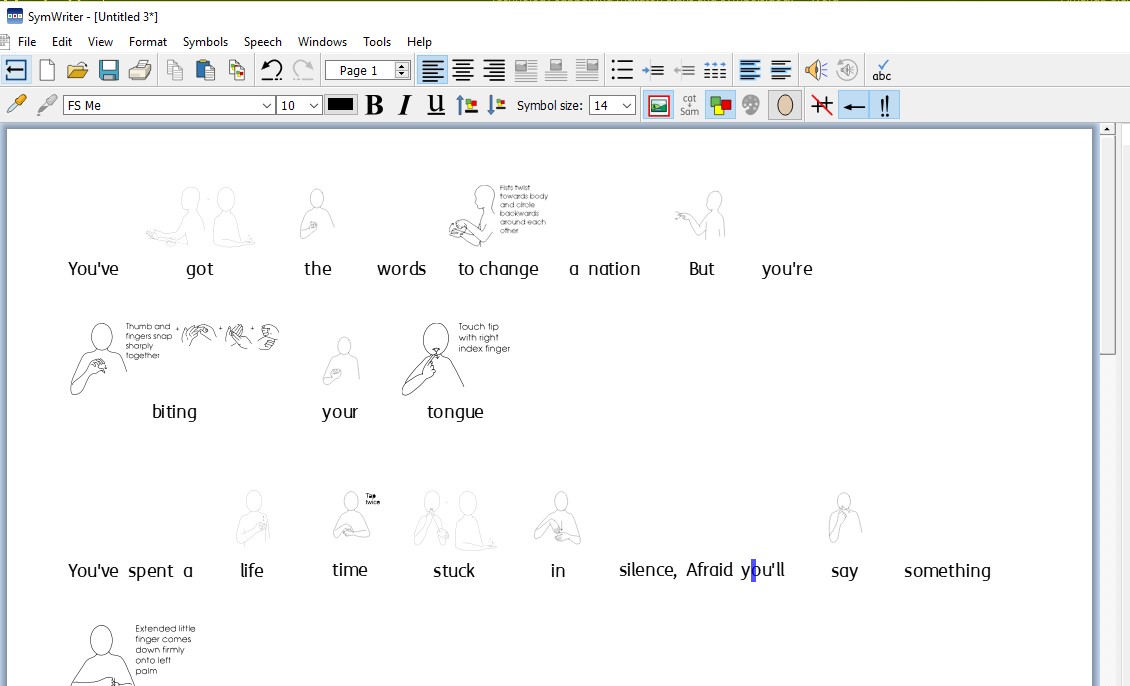This screenshot has height=686, width=1130.
Task: Print the document using the printer icon
Action: tap(140, 70)
